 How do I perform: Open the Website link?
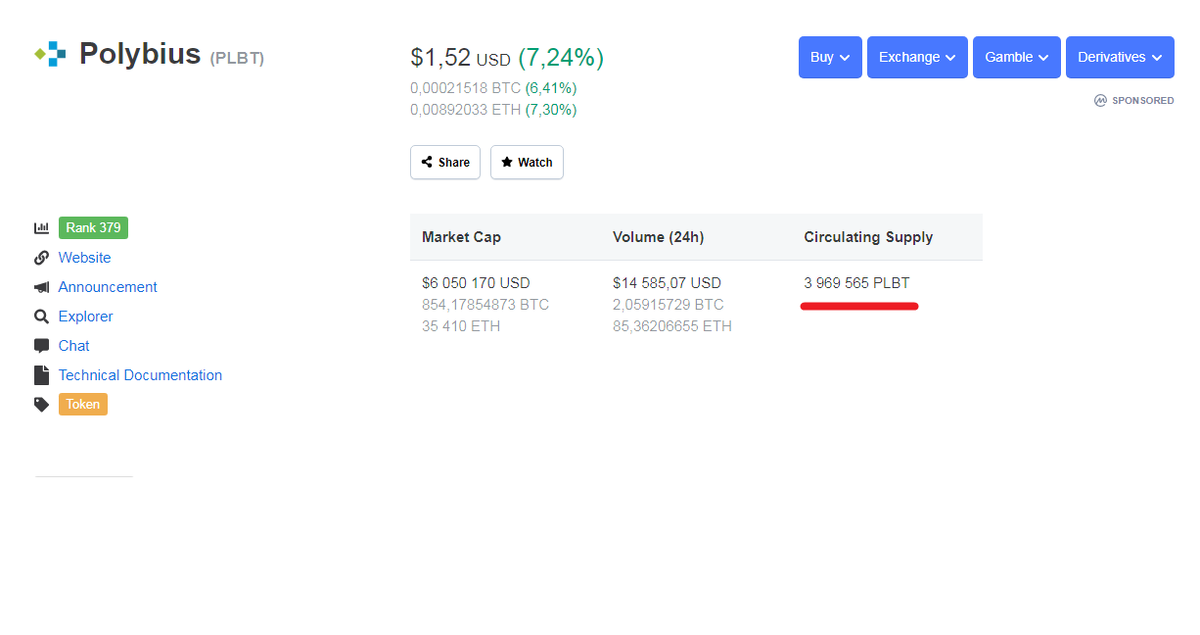click(x=85, y=258)
